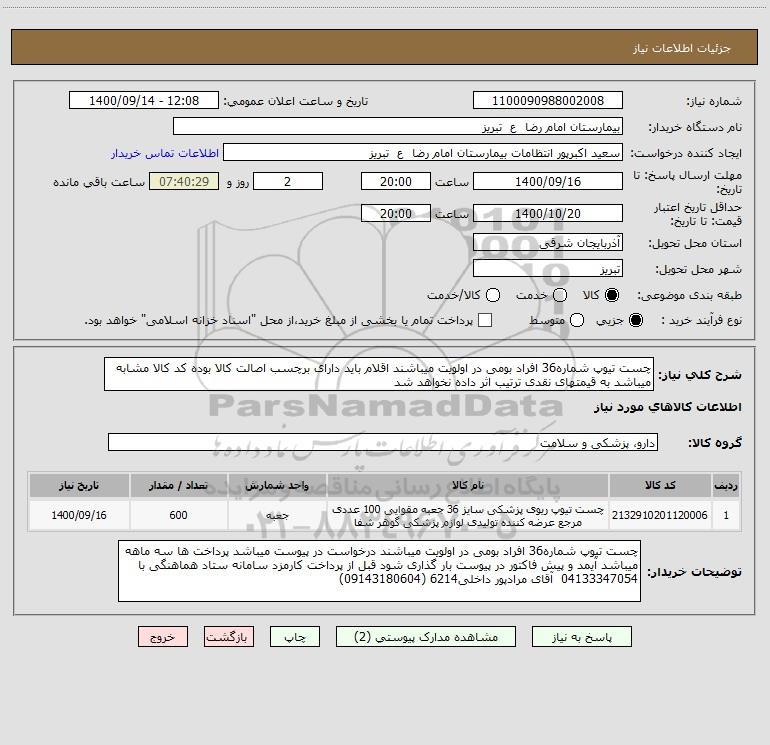Click the چاپ print button

(x=295, y=637)
